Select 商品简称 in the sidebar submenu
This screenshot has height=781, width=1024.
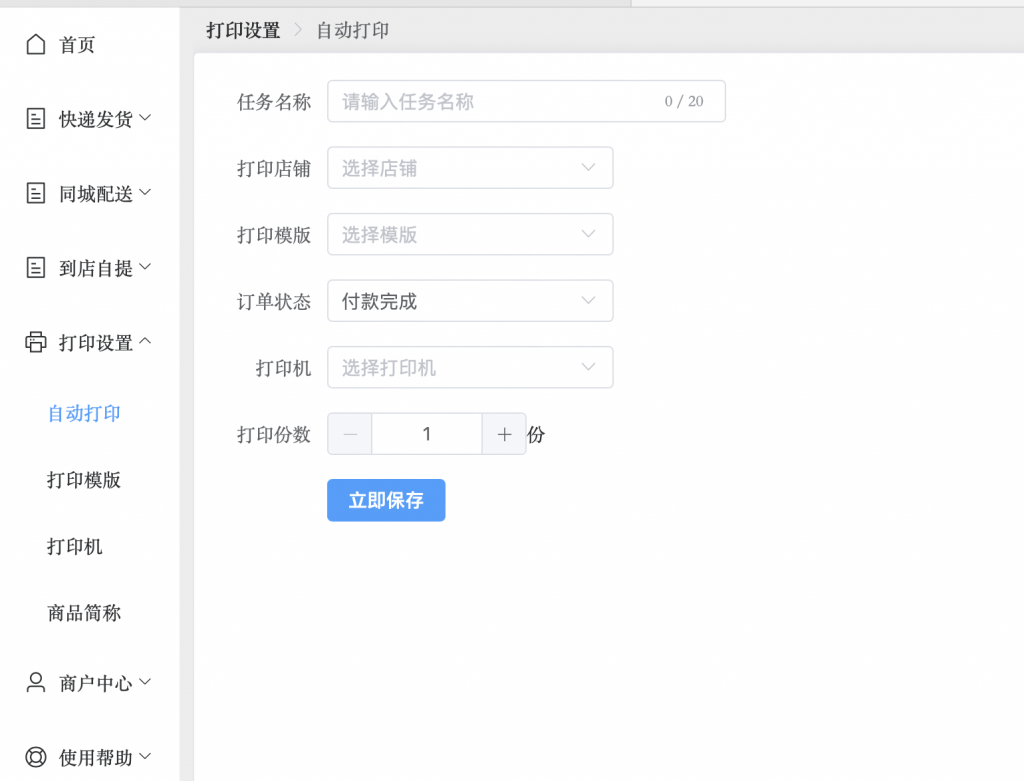[84, 613]
